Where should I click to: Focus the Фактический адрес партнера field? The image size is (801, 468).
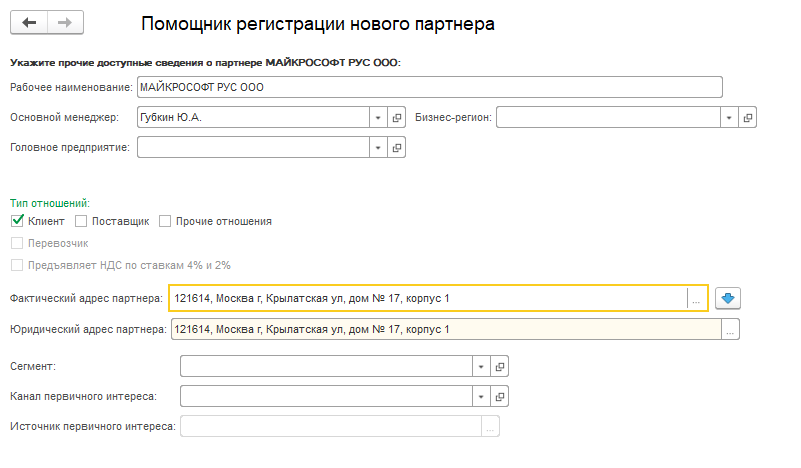pyautogui.click(x=428, y=298)
